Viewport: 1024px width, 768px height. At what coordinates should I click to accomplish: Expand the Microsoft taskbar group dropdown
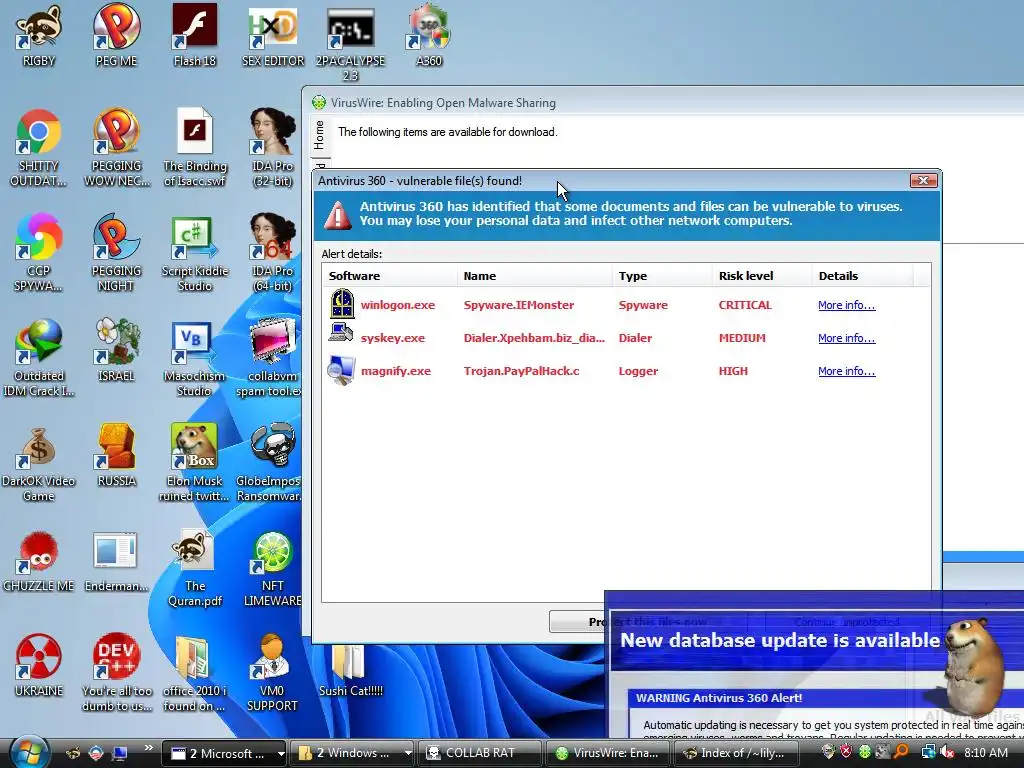pyautogui.click(x=280, y=754)
